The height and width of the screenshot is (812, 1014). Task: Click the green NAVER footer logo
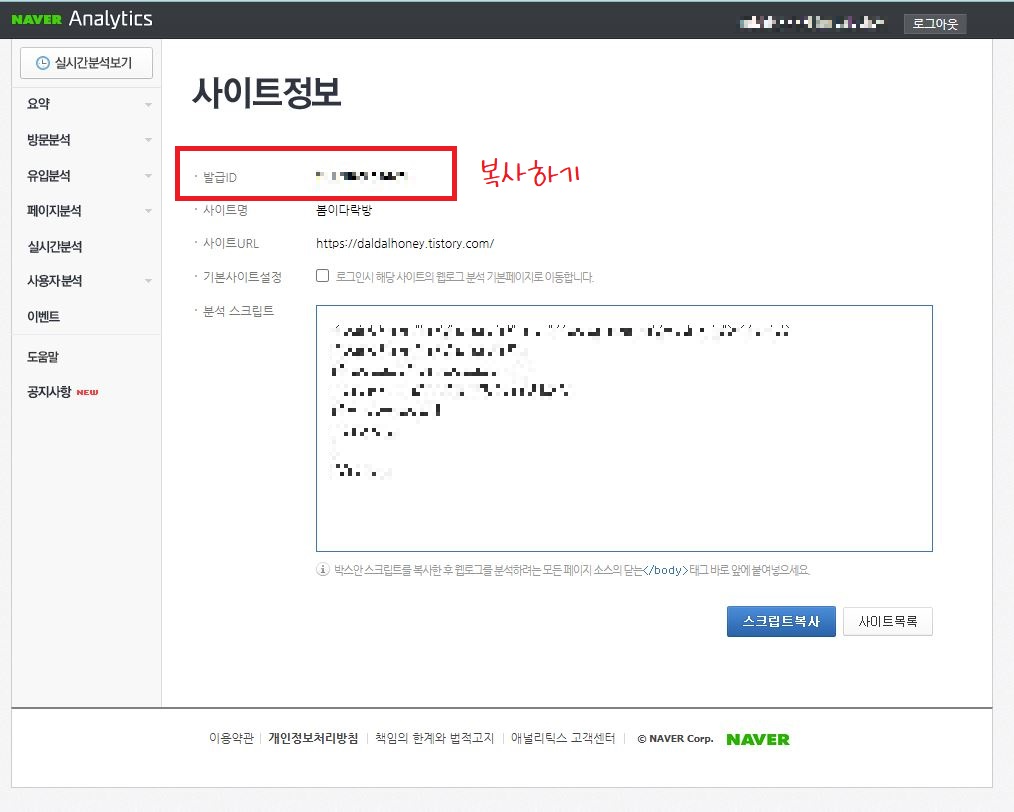pyautogui.click(x=758, y=739)
